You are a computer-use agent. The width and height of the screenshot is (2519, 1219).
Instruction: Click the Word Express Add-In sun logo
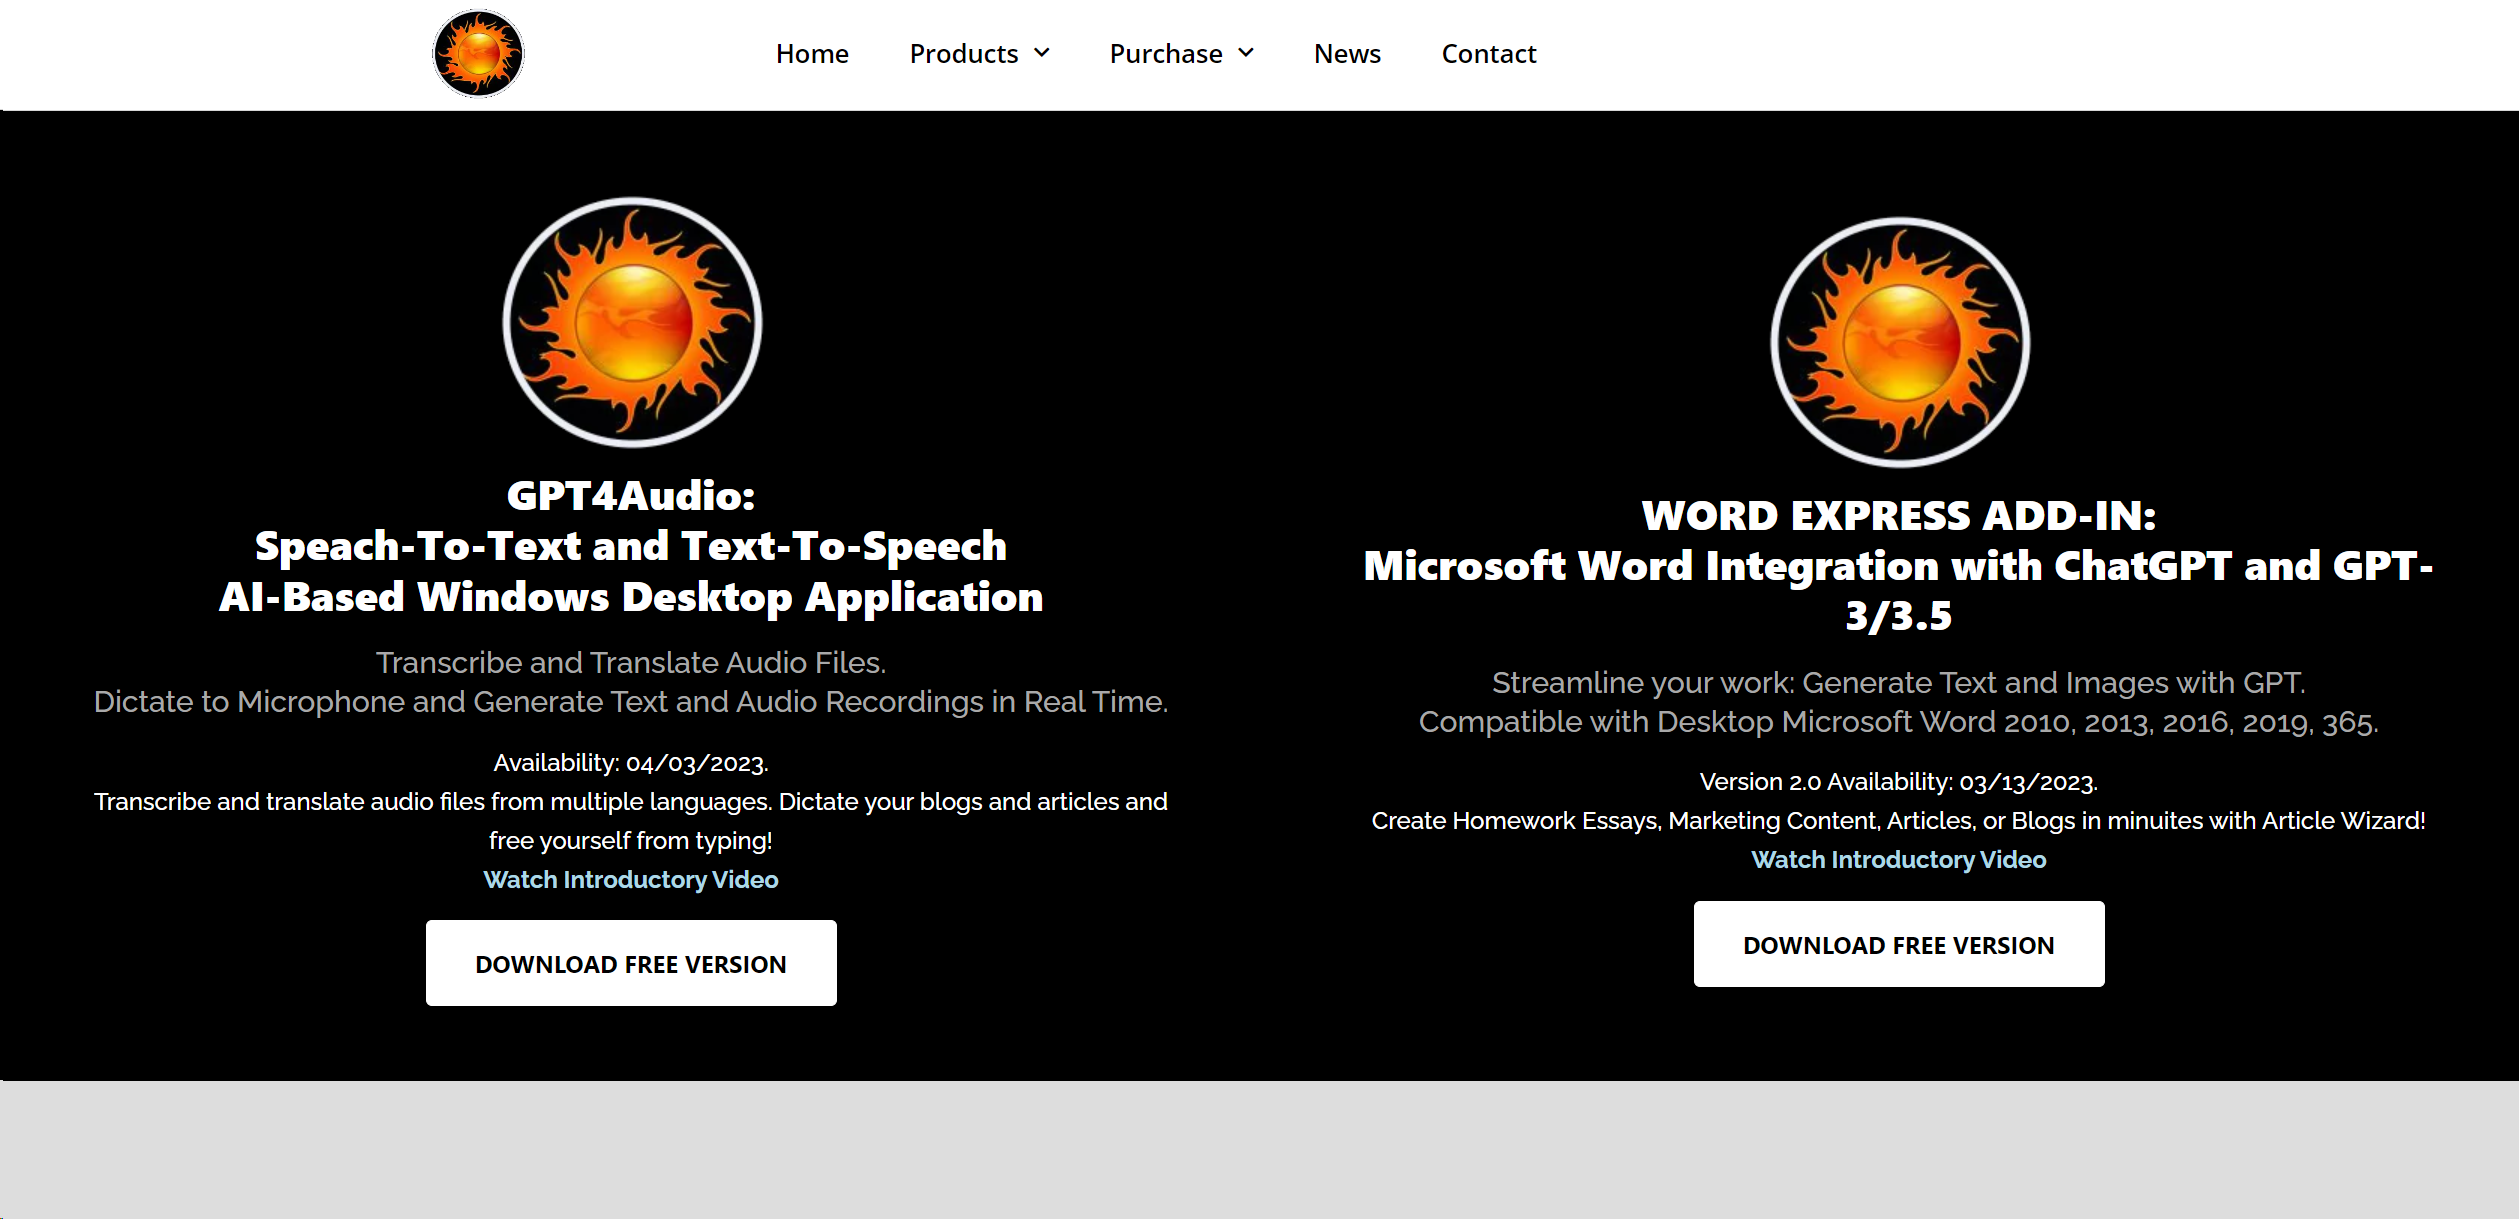coord(1900,342)
